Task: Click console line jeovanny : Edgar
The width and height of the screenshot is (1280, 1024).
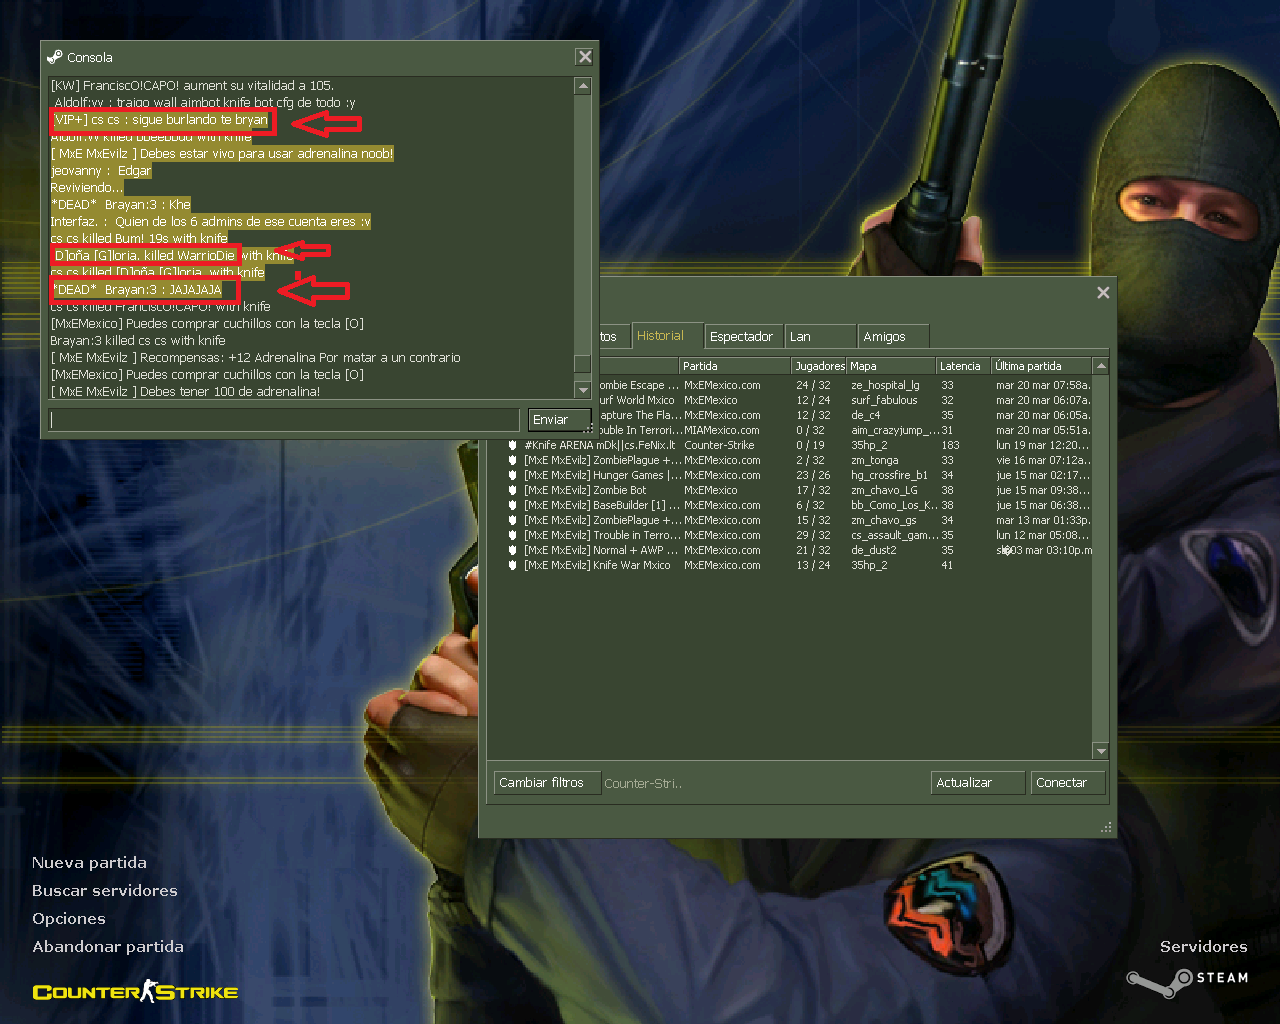Action: click(x=101, y=170)
